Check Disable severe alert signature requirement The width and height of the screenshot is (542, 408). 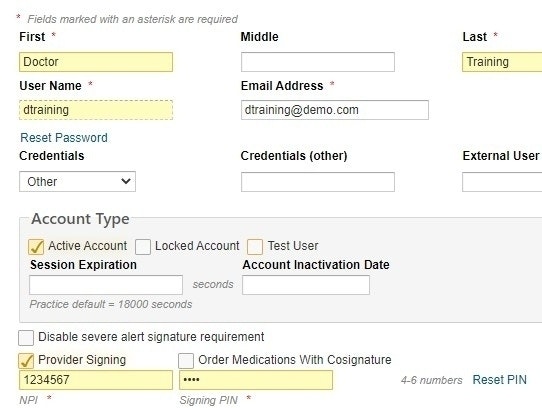click(26, 338)
